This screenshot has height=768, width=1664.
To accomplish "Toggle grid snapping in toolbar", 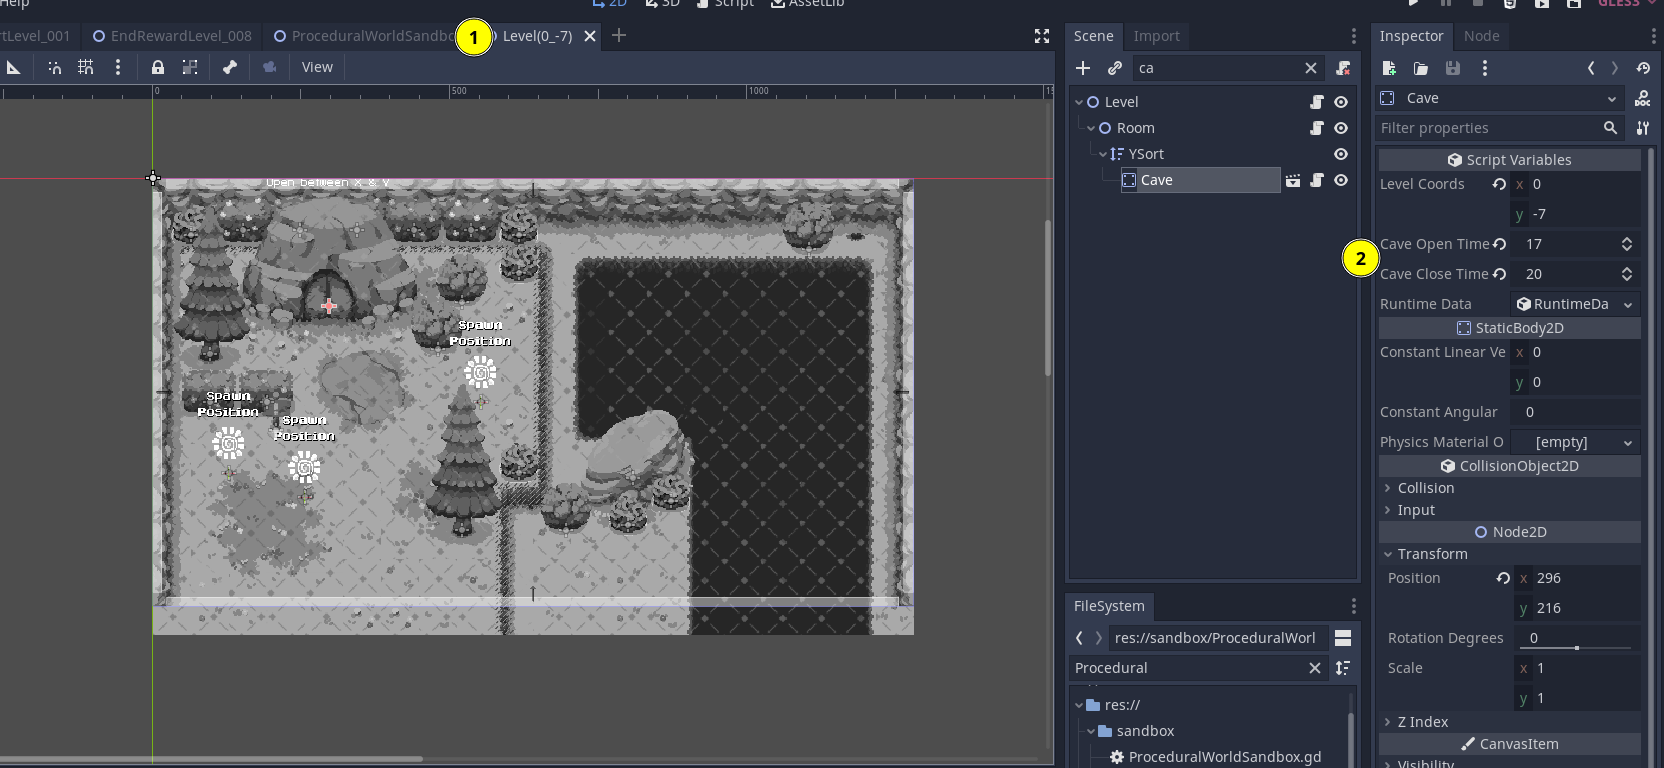I will click(86, 67).
